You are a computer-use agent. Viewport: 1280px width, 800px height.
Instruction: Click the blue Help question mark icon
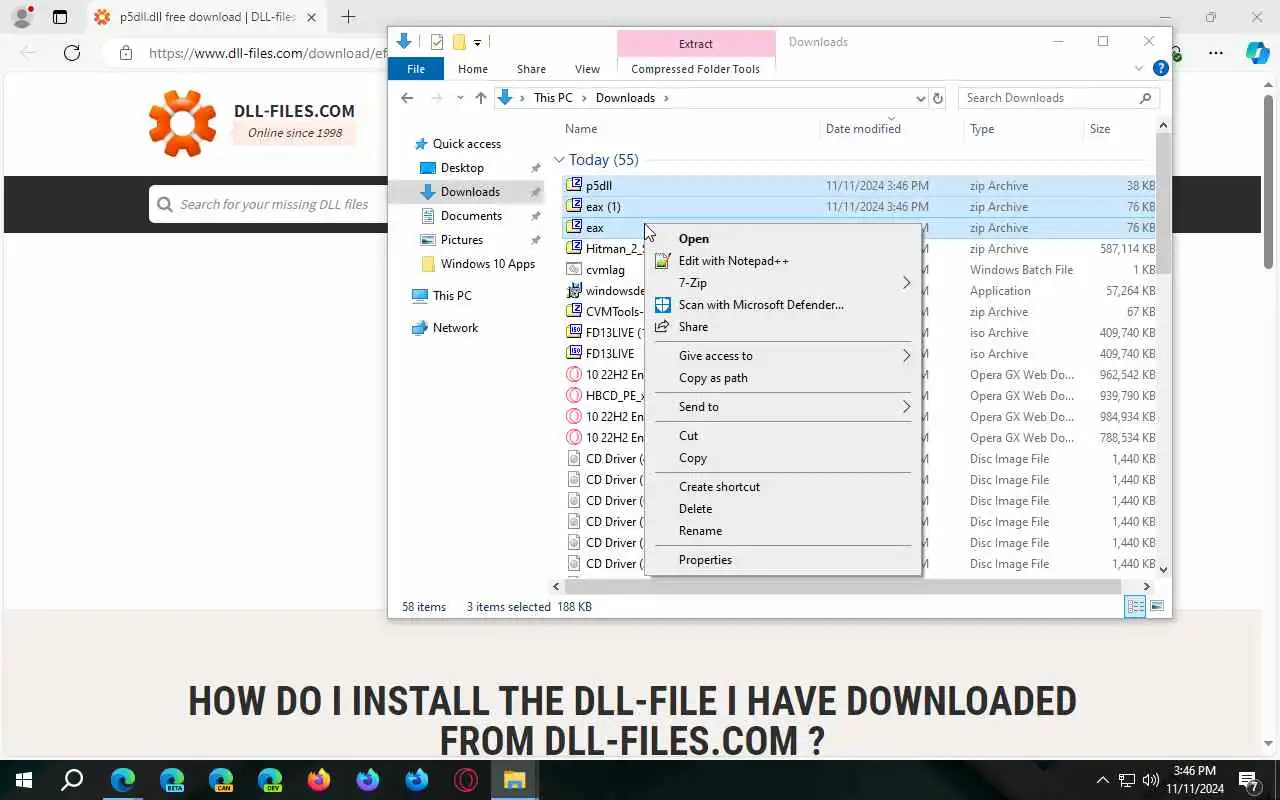click(1160, 68)
